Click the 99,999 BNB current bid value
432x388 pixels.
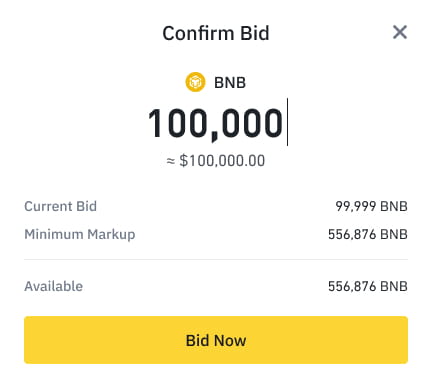pyautogui.click(x=371, y=206)
